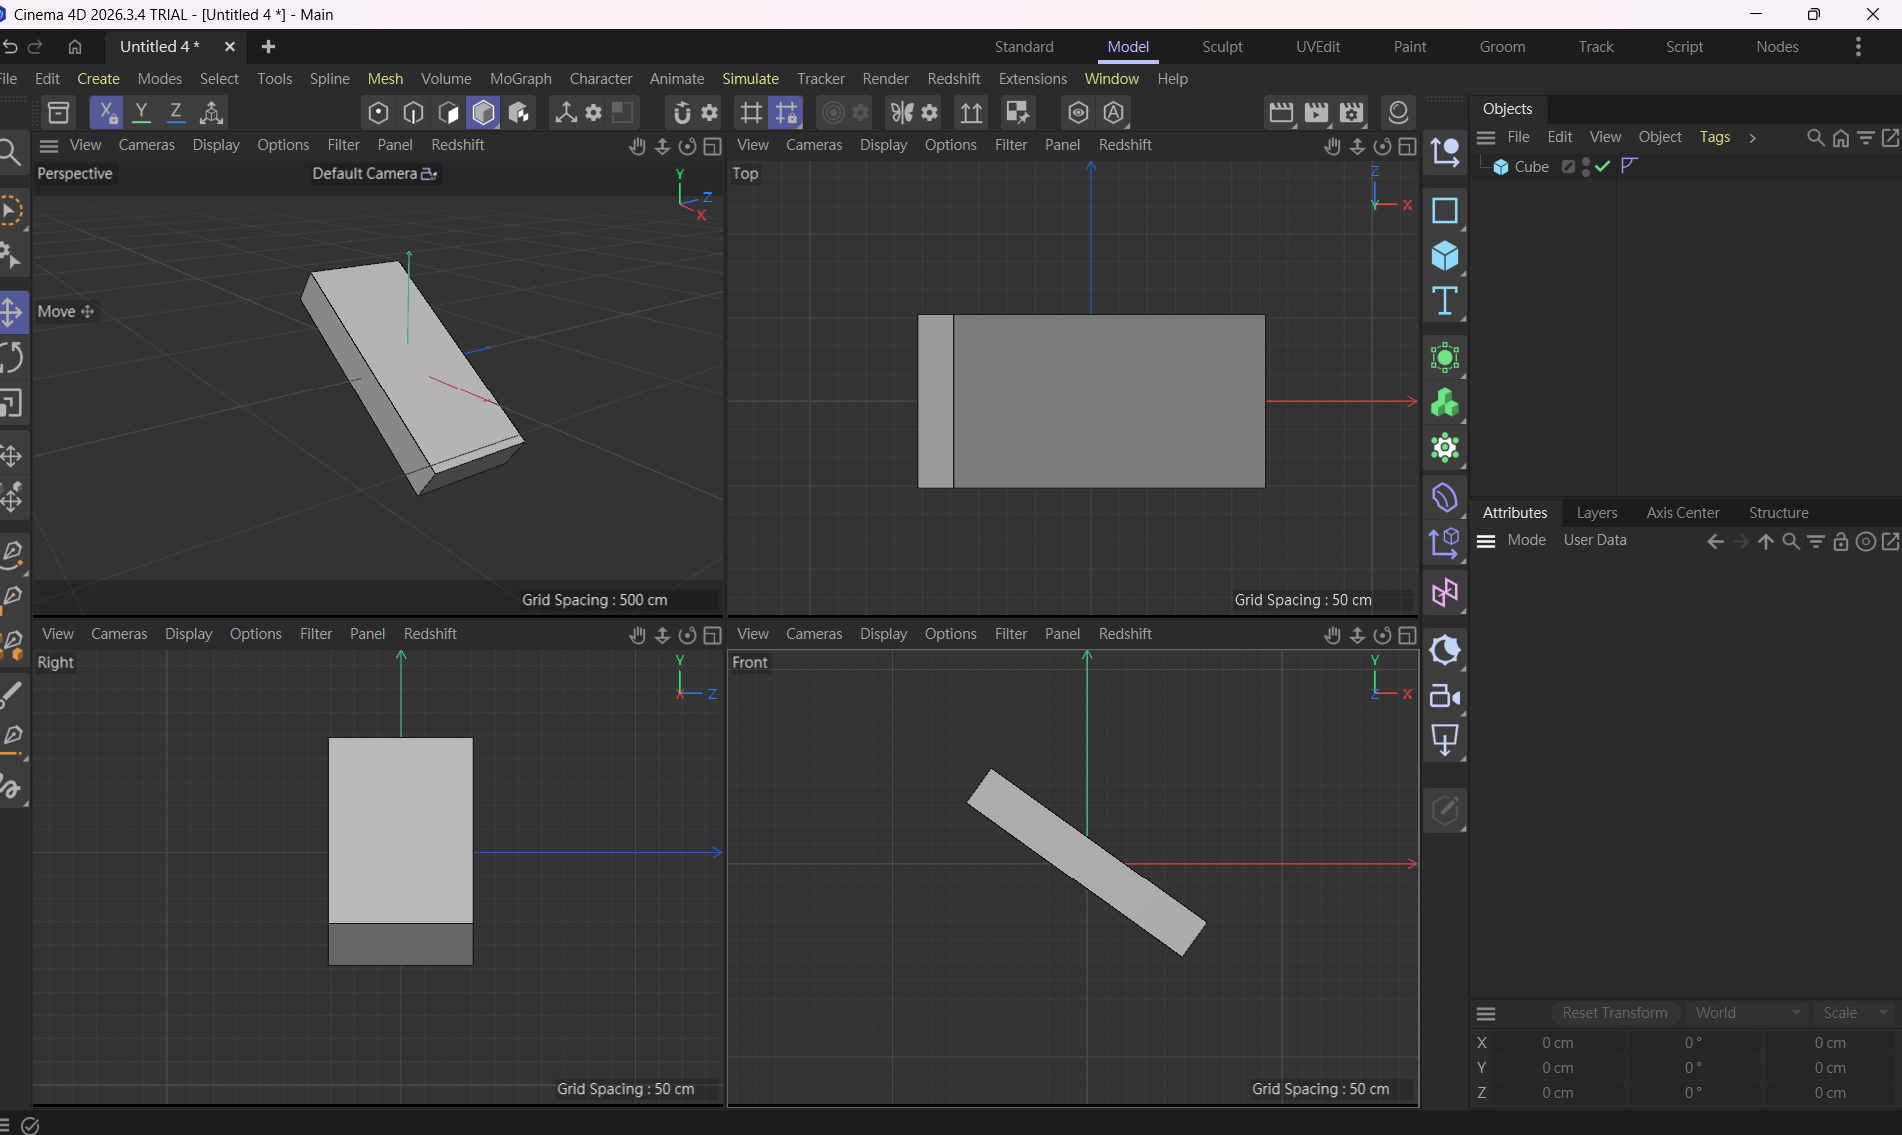Add a new document tab
Viewport: 1902px width, 1135px height.
(268, 47)
